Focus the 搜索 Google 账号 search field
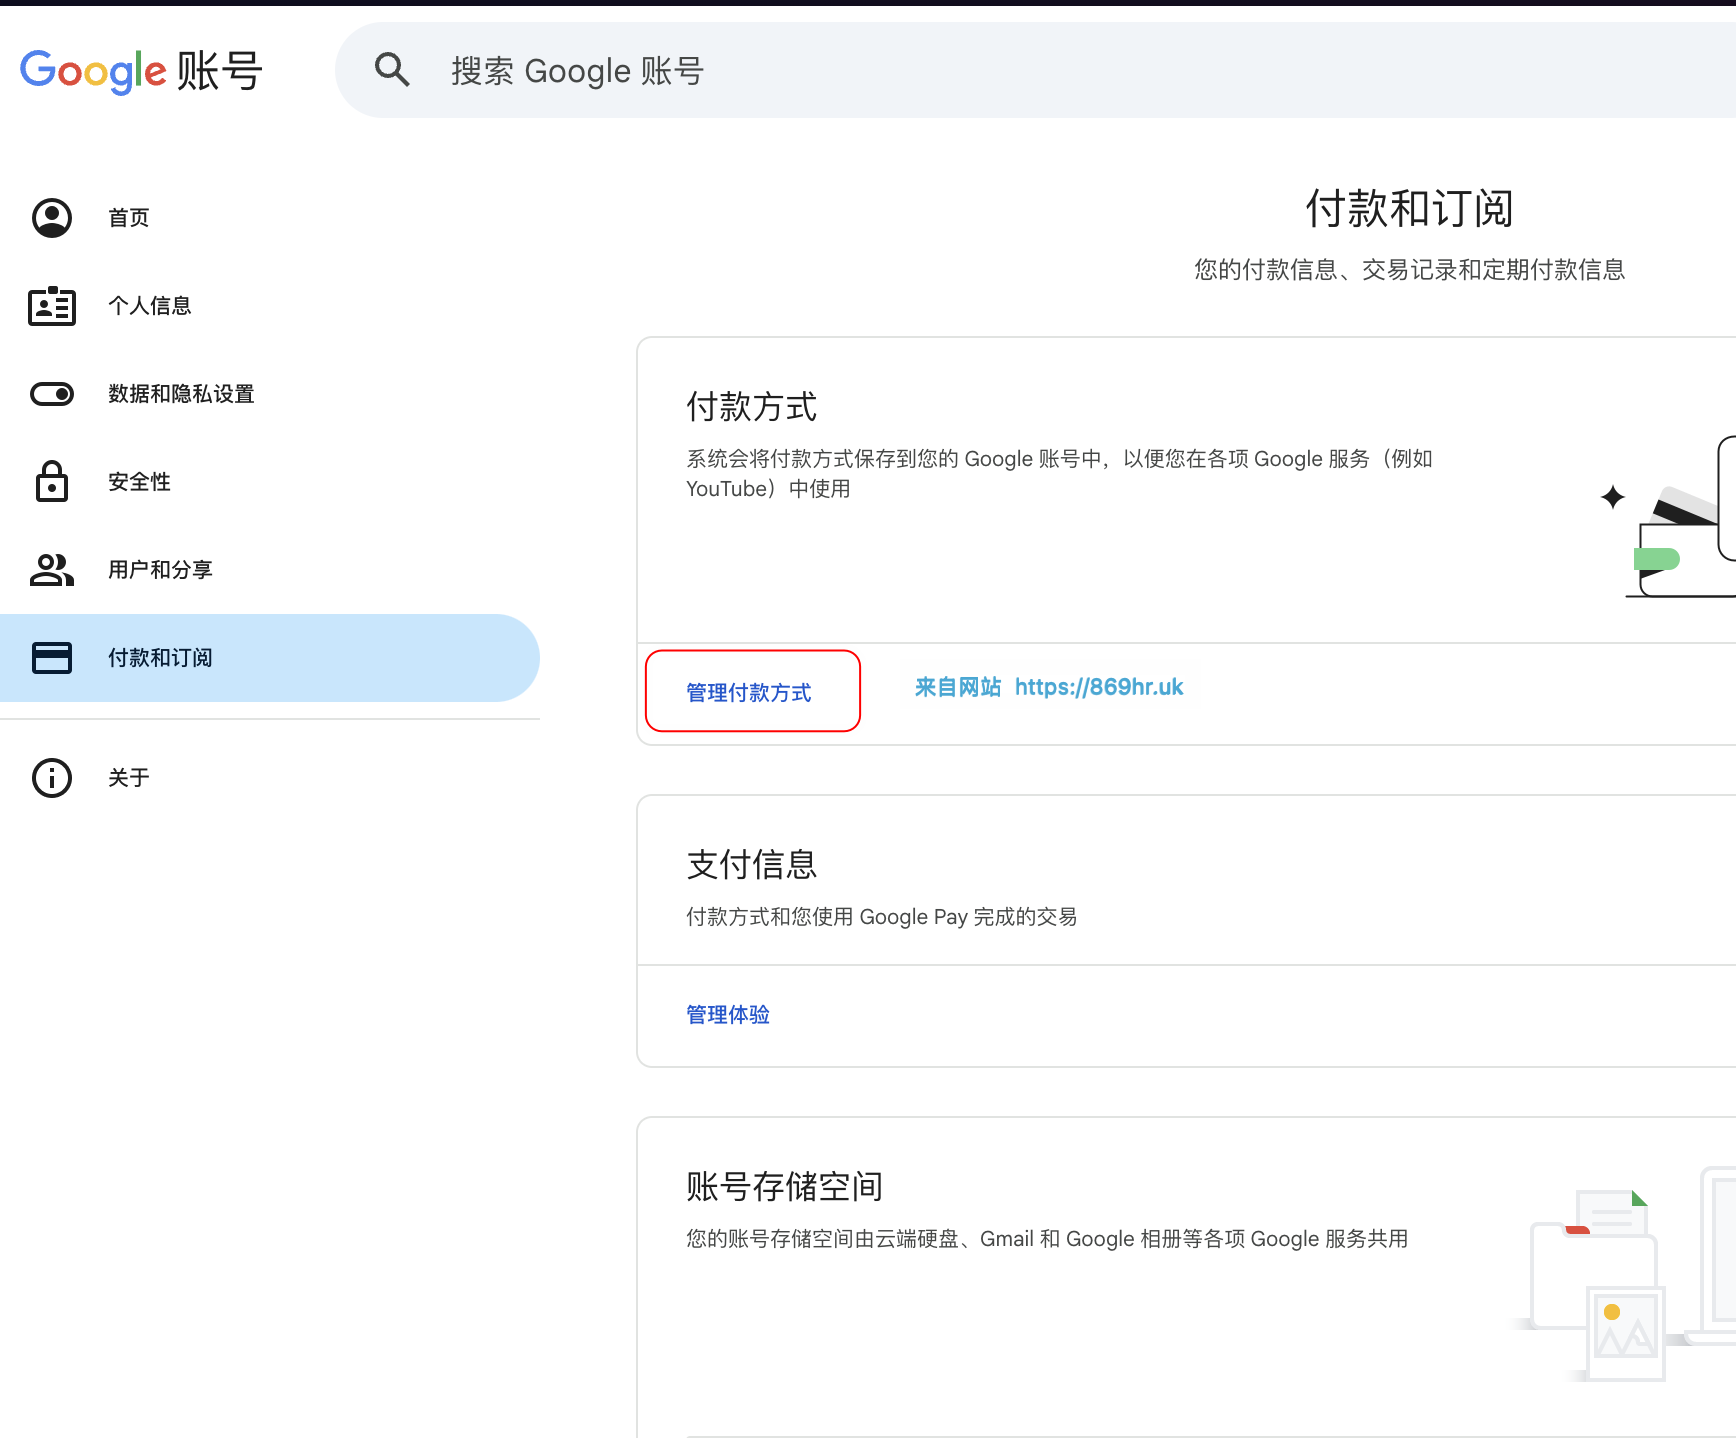Image resolution: width=1736 pixels, height=1438 pixels. tap(1035, 70)
